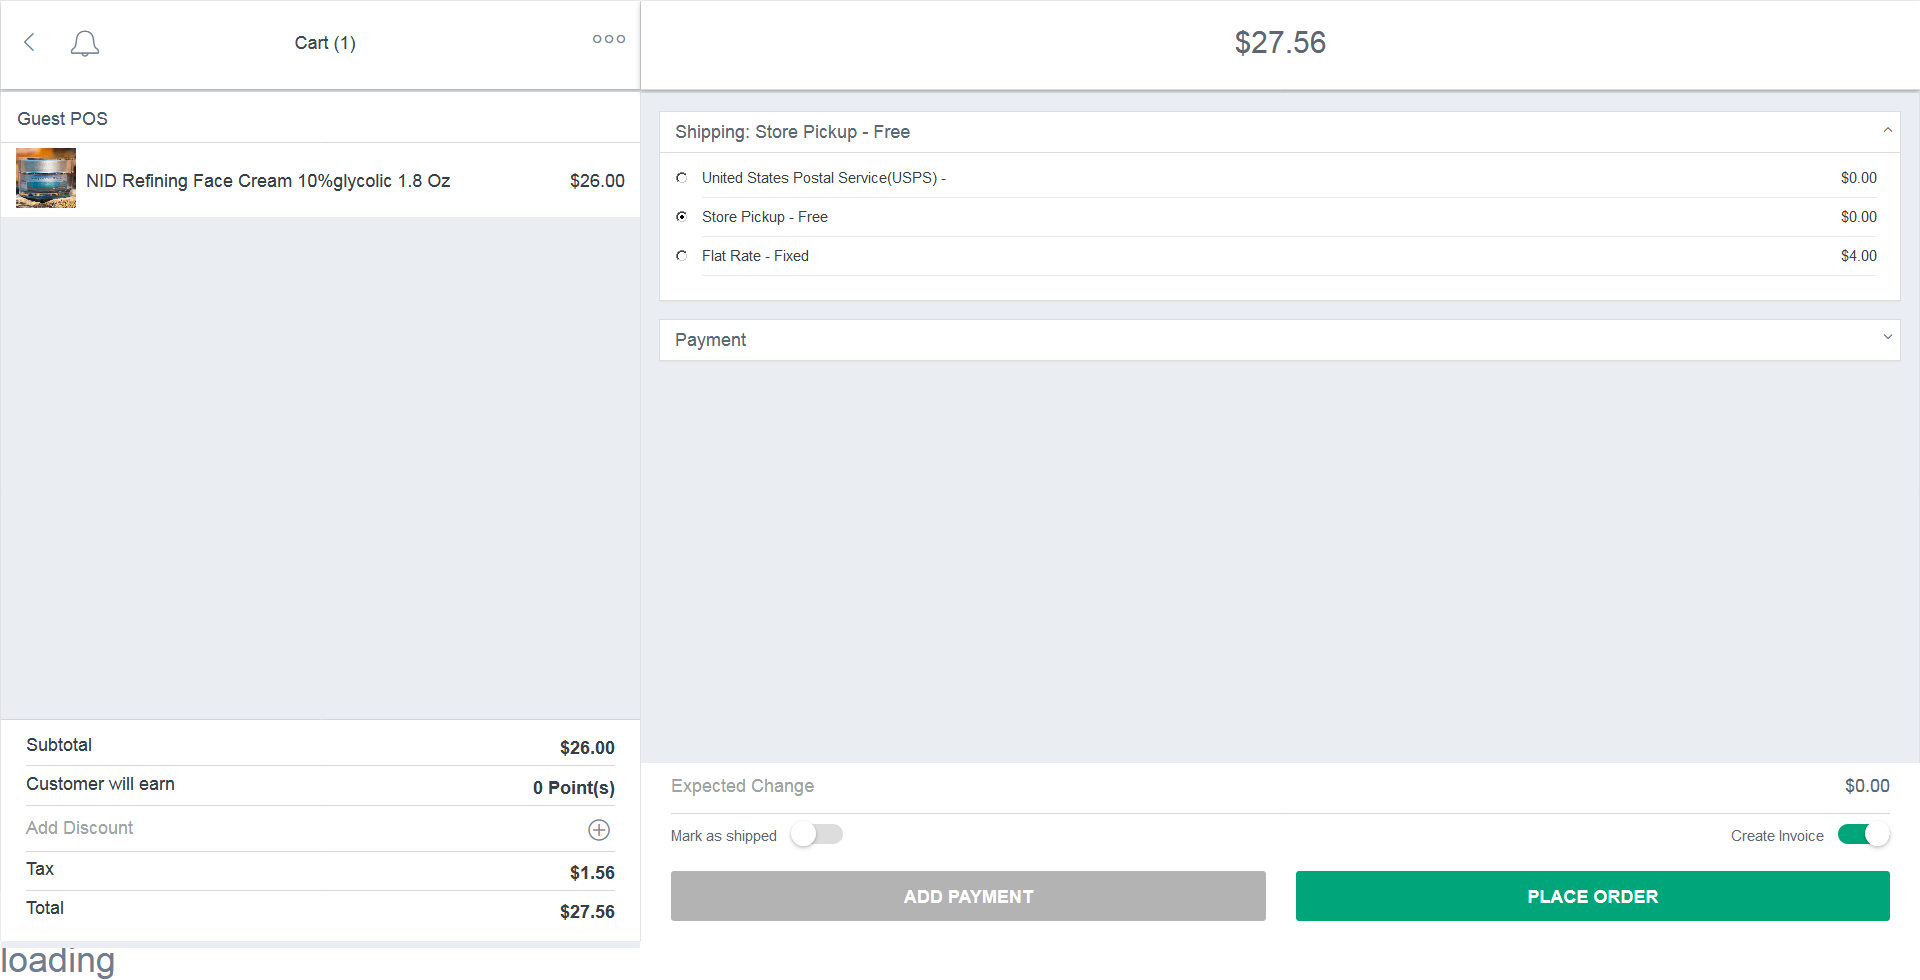
Task: Go back using the left arrow icon
Action: pos(30,42)
